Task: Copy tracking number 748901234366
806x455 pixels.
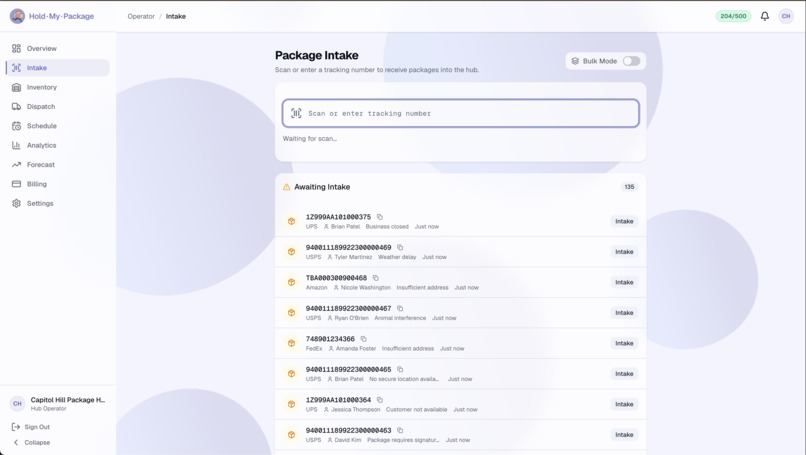Action: click(x=363, y=339)
